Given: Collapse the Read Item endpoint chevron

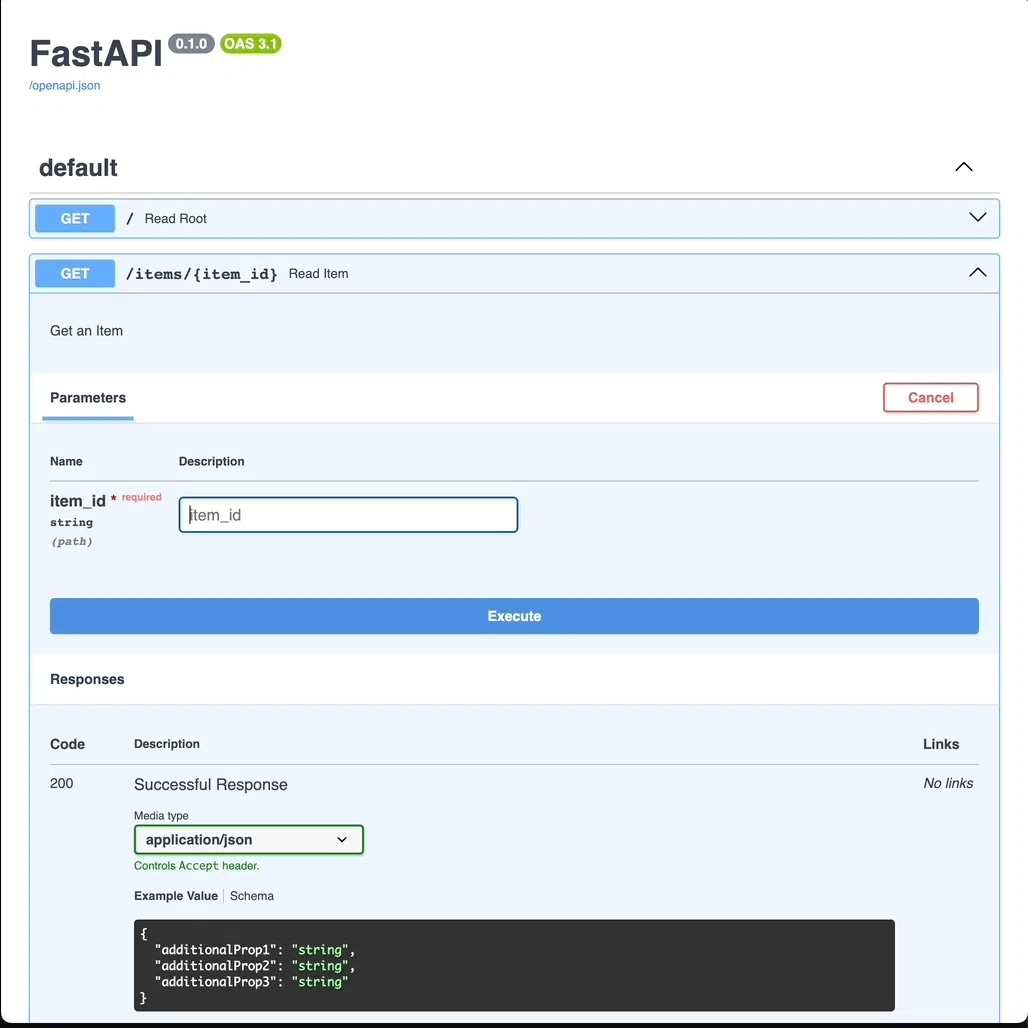Looking at the screenshot, I should 977,273.
